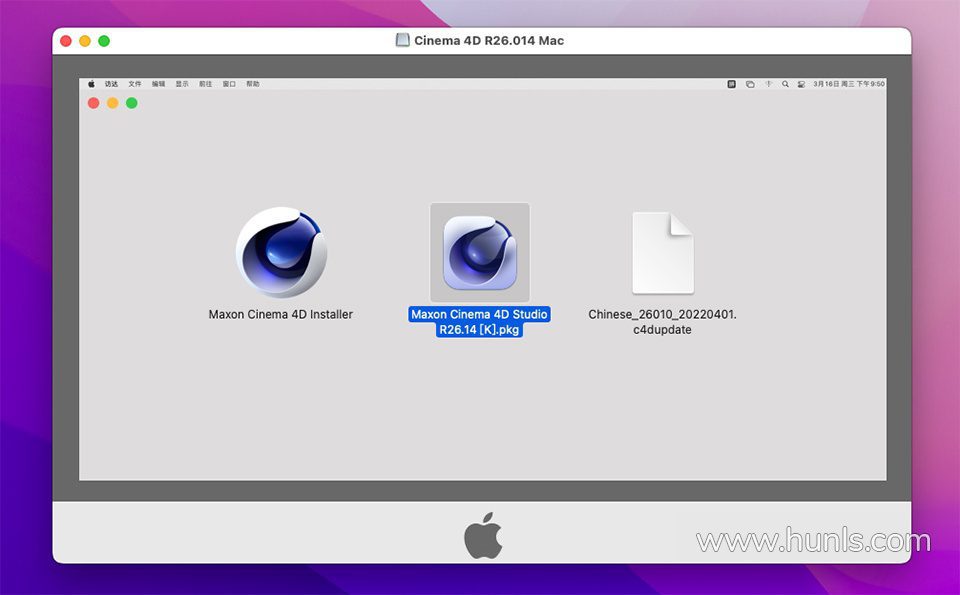
Task: Open the Maxon Cinema 4D Installer icon
Action: point(281,252)
